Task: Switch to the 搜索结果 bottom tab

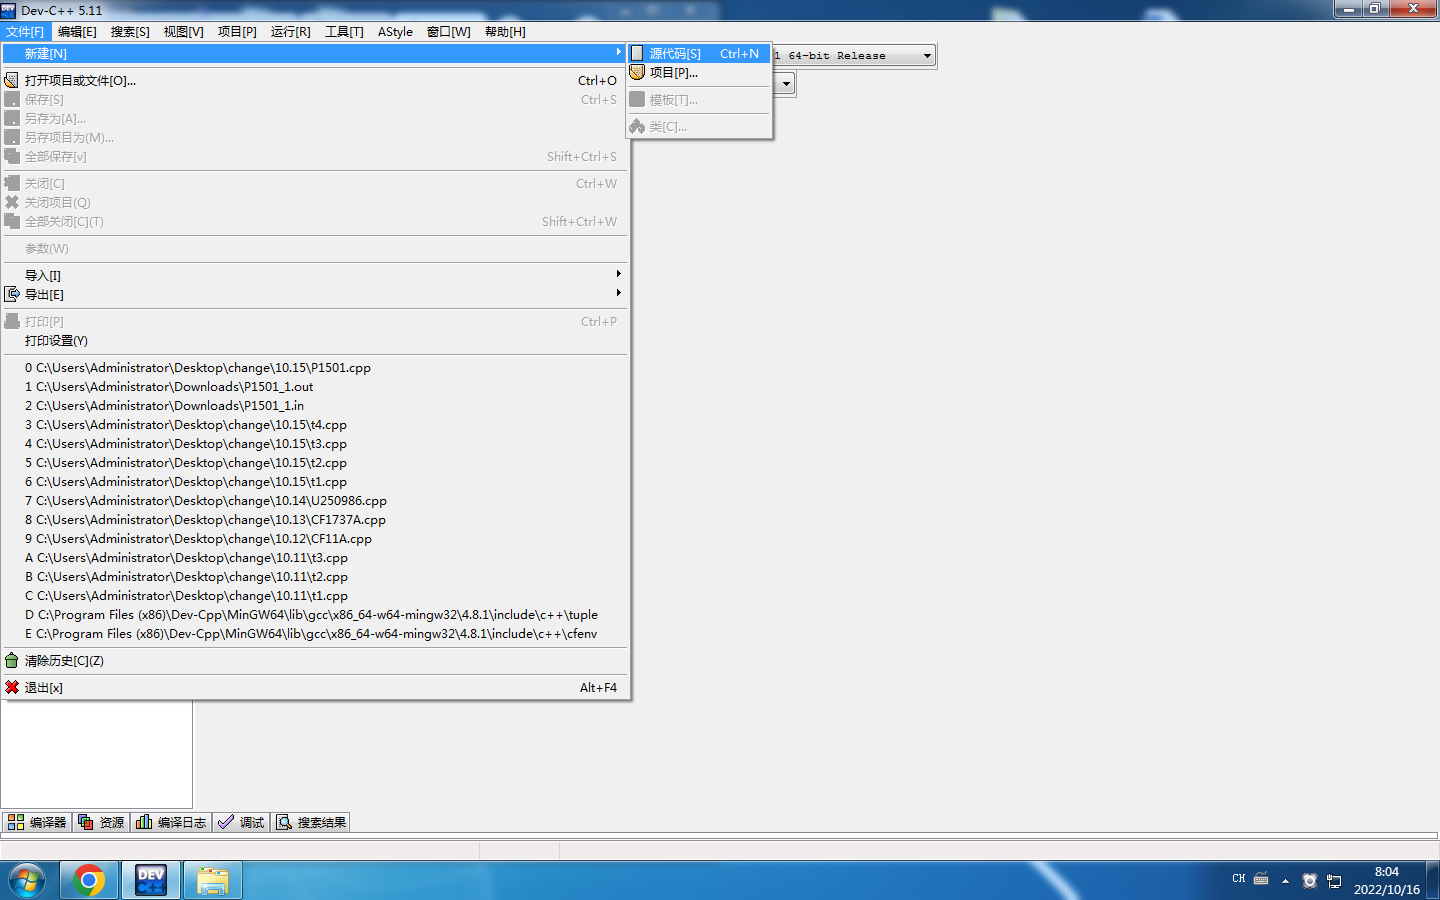Action: tap(311, 822)
